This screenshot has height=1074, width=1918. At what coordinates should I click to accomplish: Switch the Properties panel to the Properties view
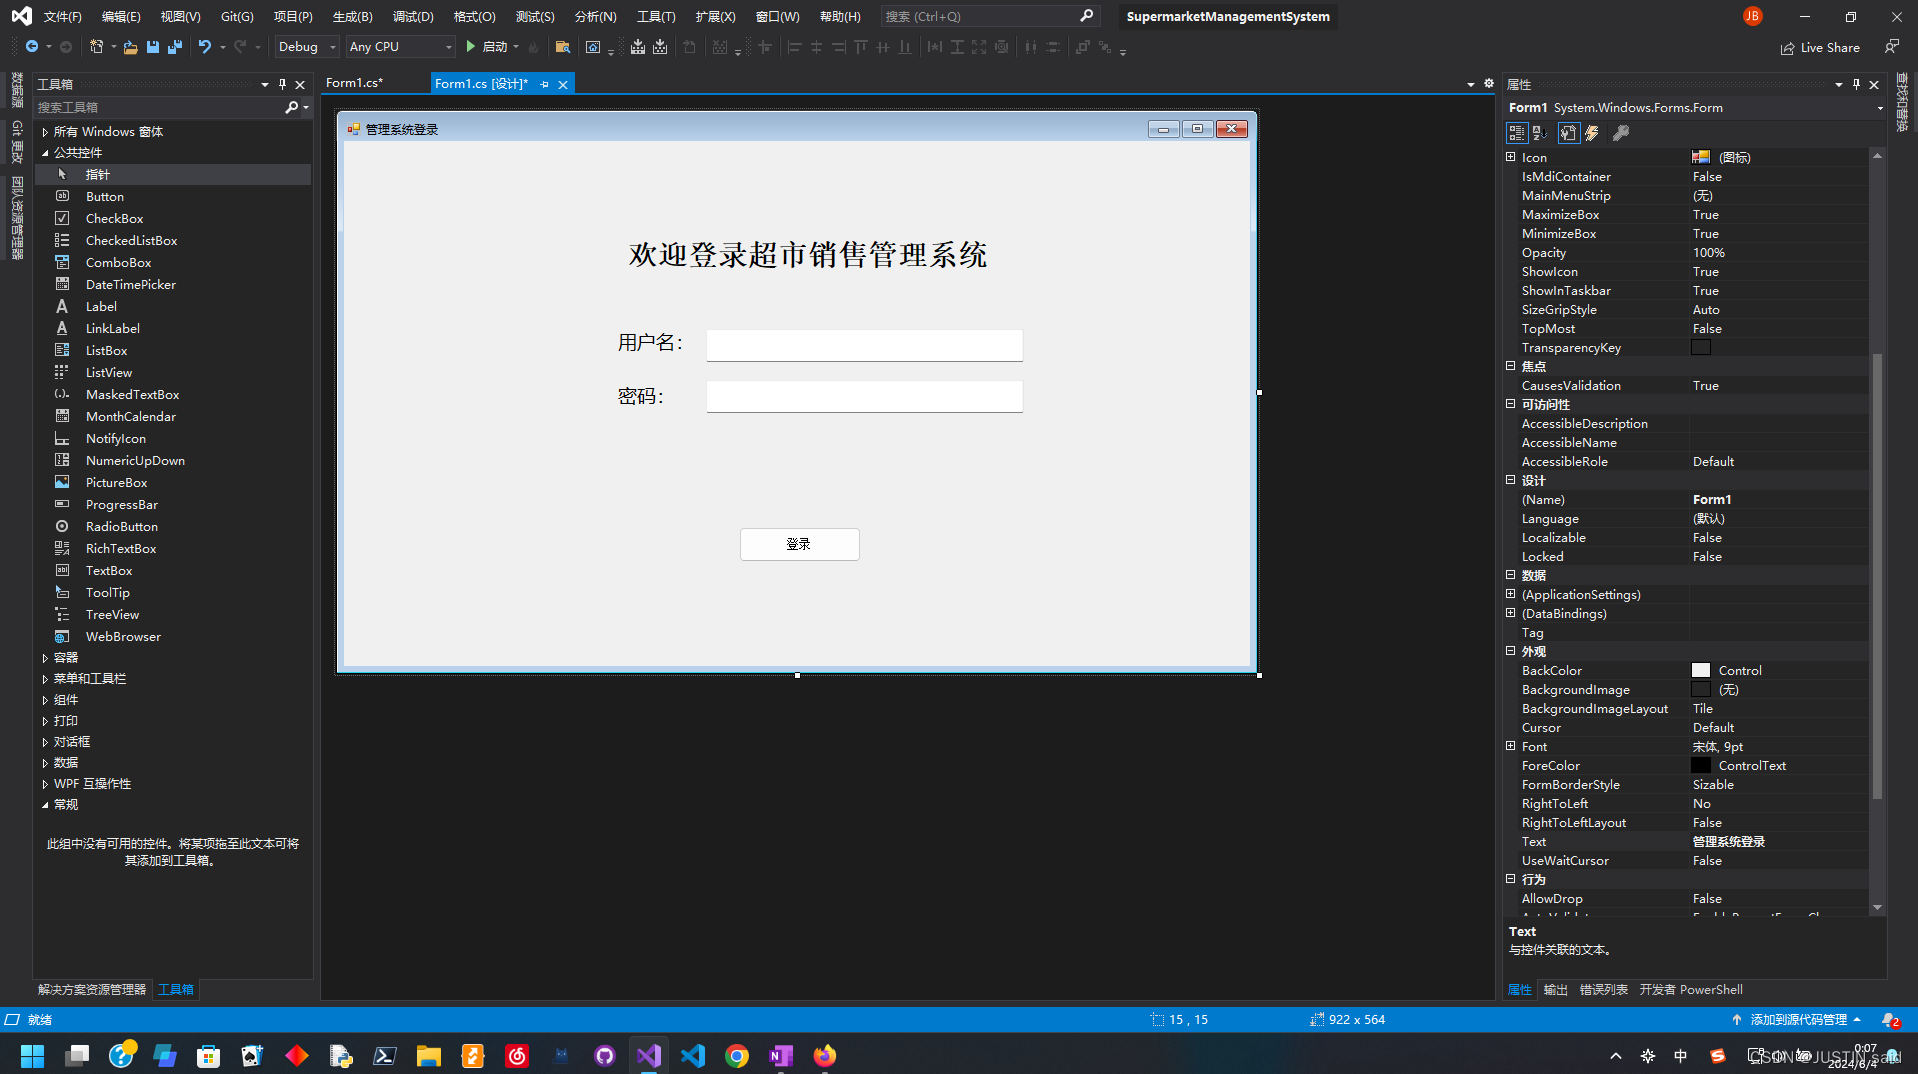click(x=1569, y=133)
